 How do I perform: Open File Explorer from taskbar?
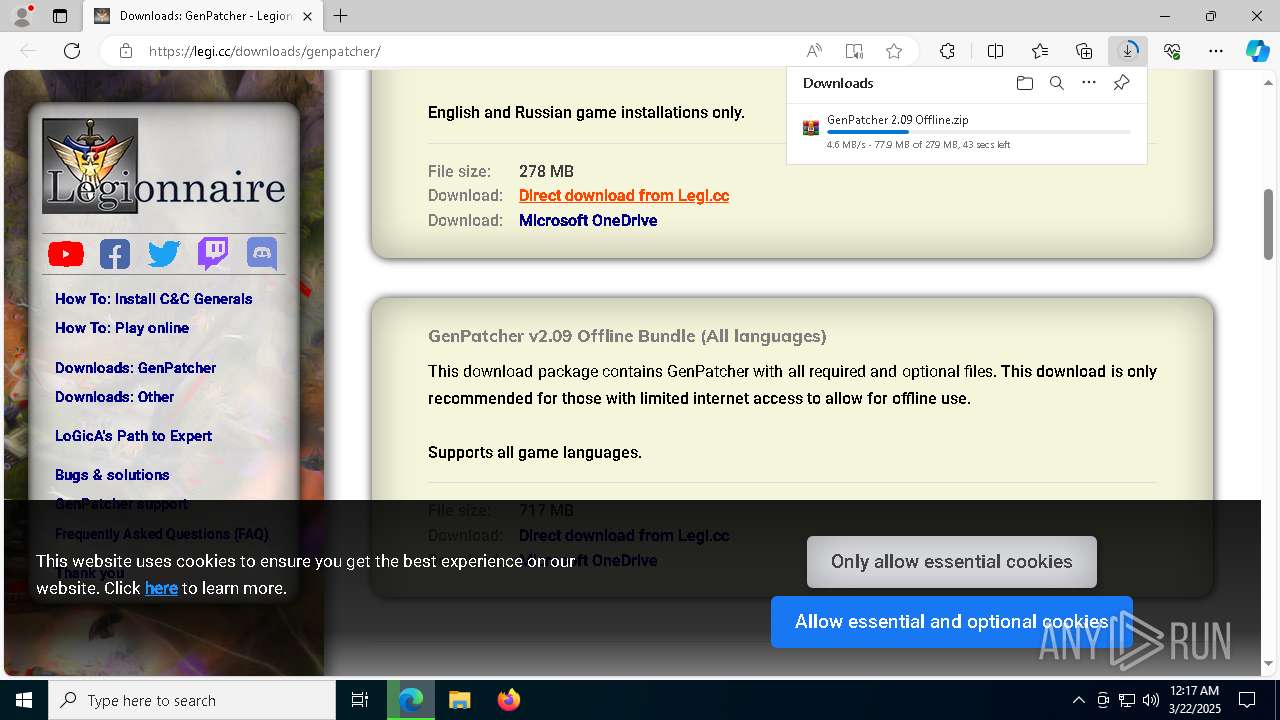(x=459, y=700)
